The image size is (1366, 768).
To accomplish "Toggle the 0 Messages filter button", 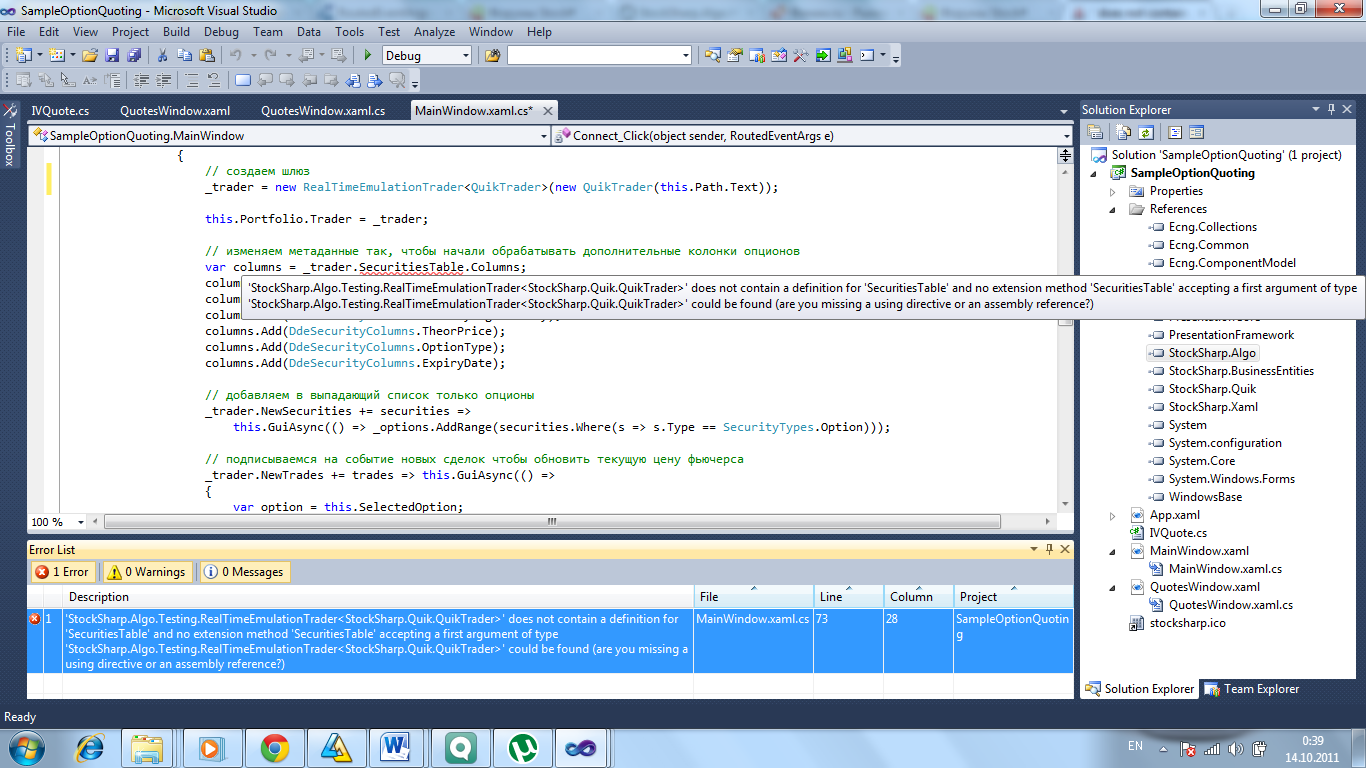I will click(x=245, y=572).
